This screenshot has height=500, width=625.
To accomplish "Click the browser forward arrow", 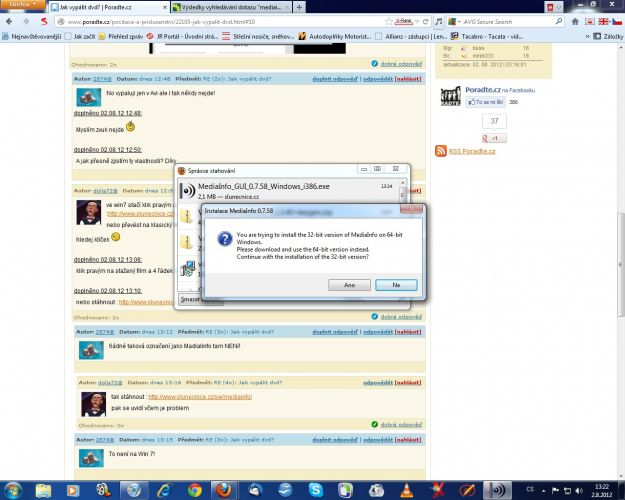I will point(26,22).
